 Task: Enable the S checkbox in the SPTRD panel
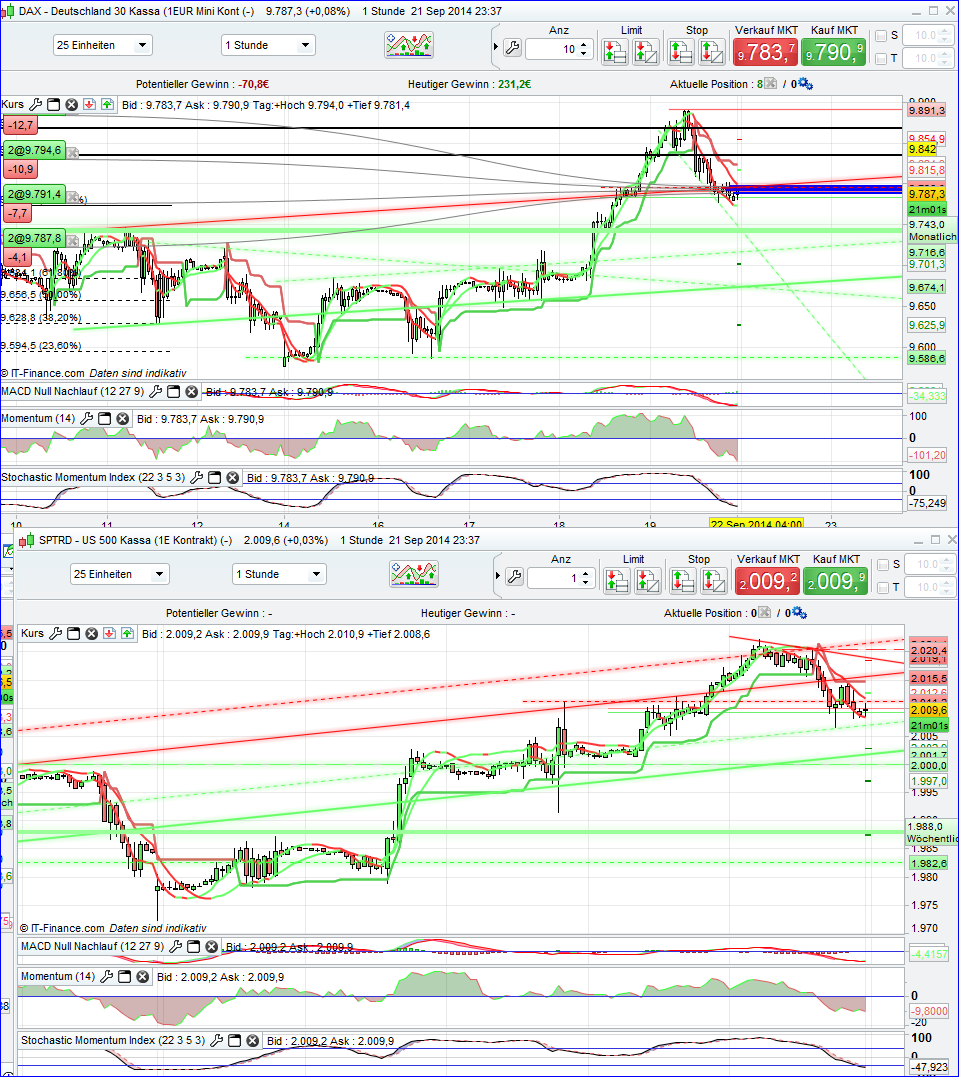coord(881,563)
